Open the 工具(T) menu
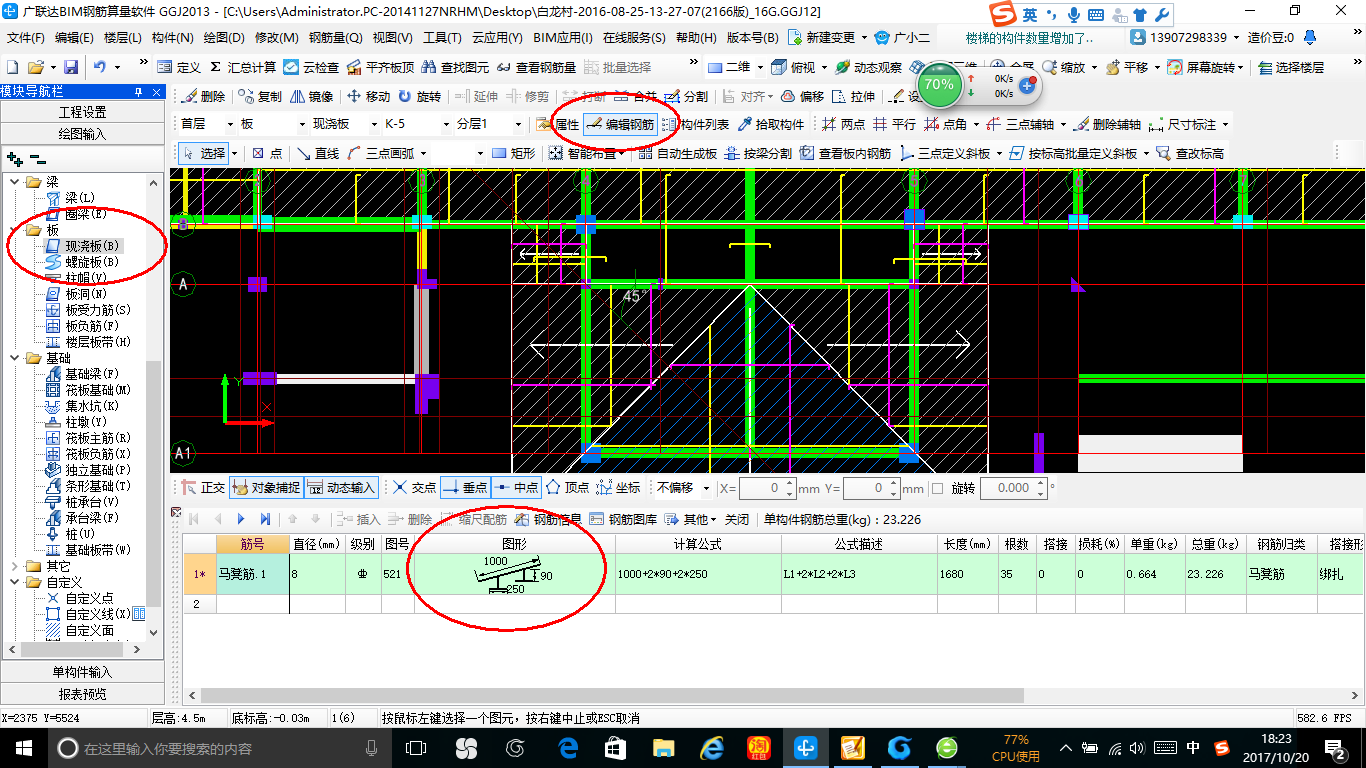This screenshot has width=1366, height=768. tap(442, 38)
